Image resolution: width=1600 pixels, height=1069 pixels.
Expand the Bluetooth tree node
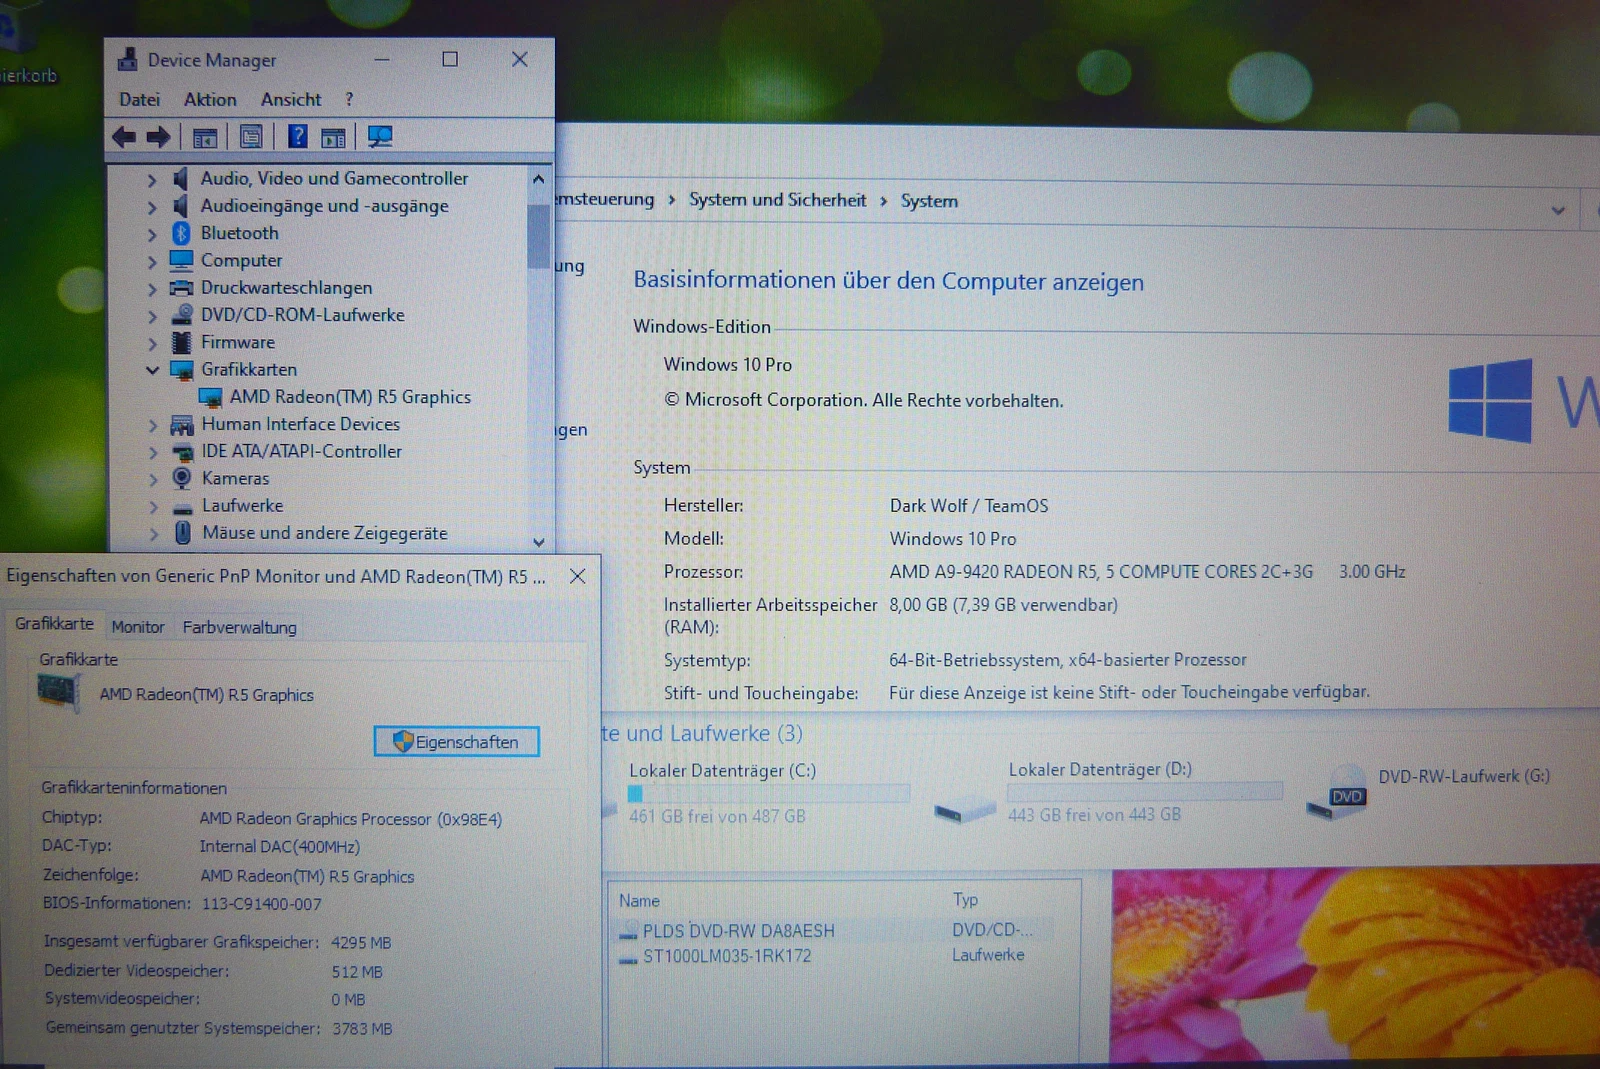click(152, 234)
